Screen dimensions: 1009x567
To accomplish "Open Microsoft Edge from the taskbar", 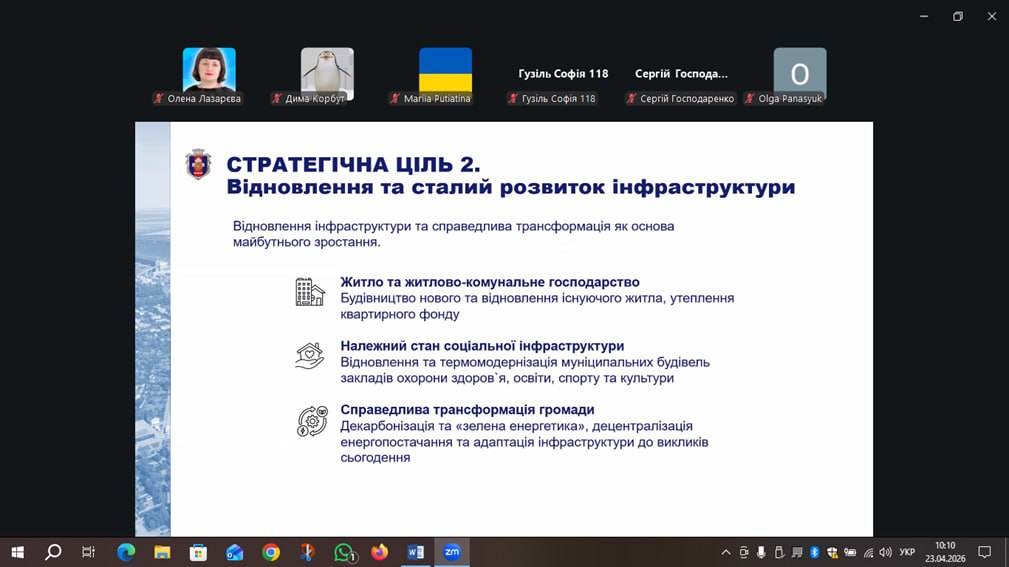I will tap(126, 552).
